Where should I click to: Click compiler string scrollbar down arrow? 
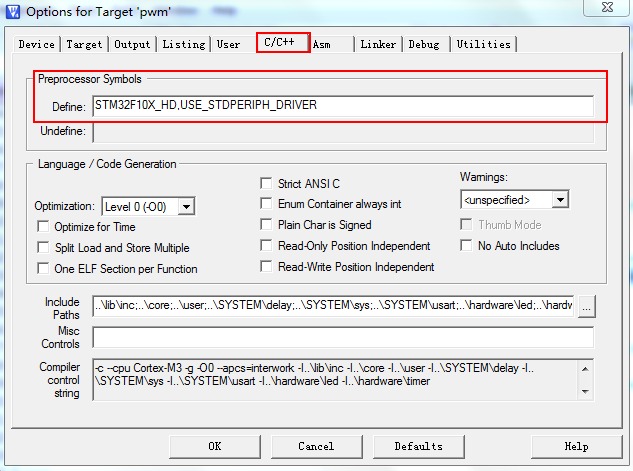tap(585, 391)
